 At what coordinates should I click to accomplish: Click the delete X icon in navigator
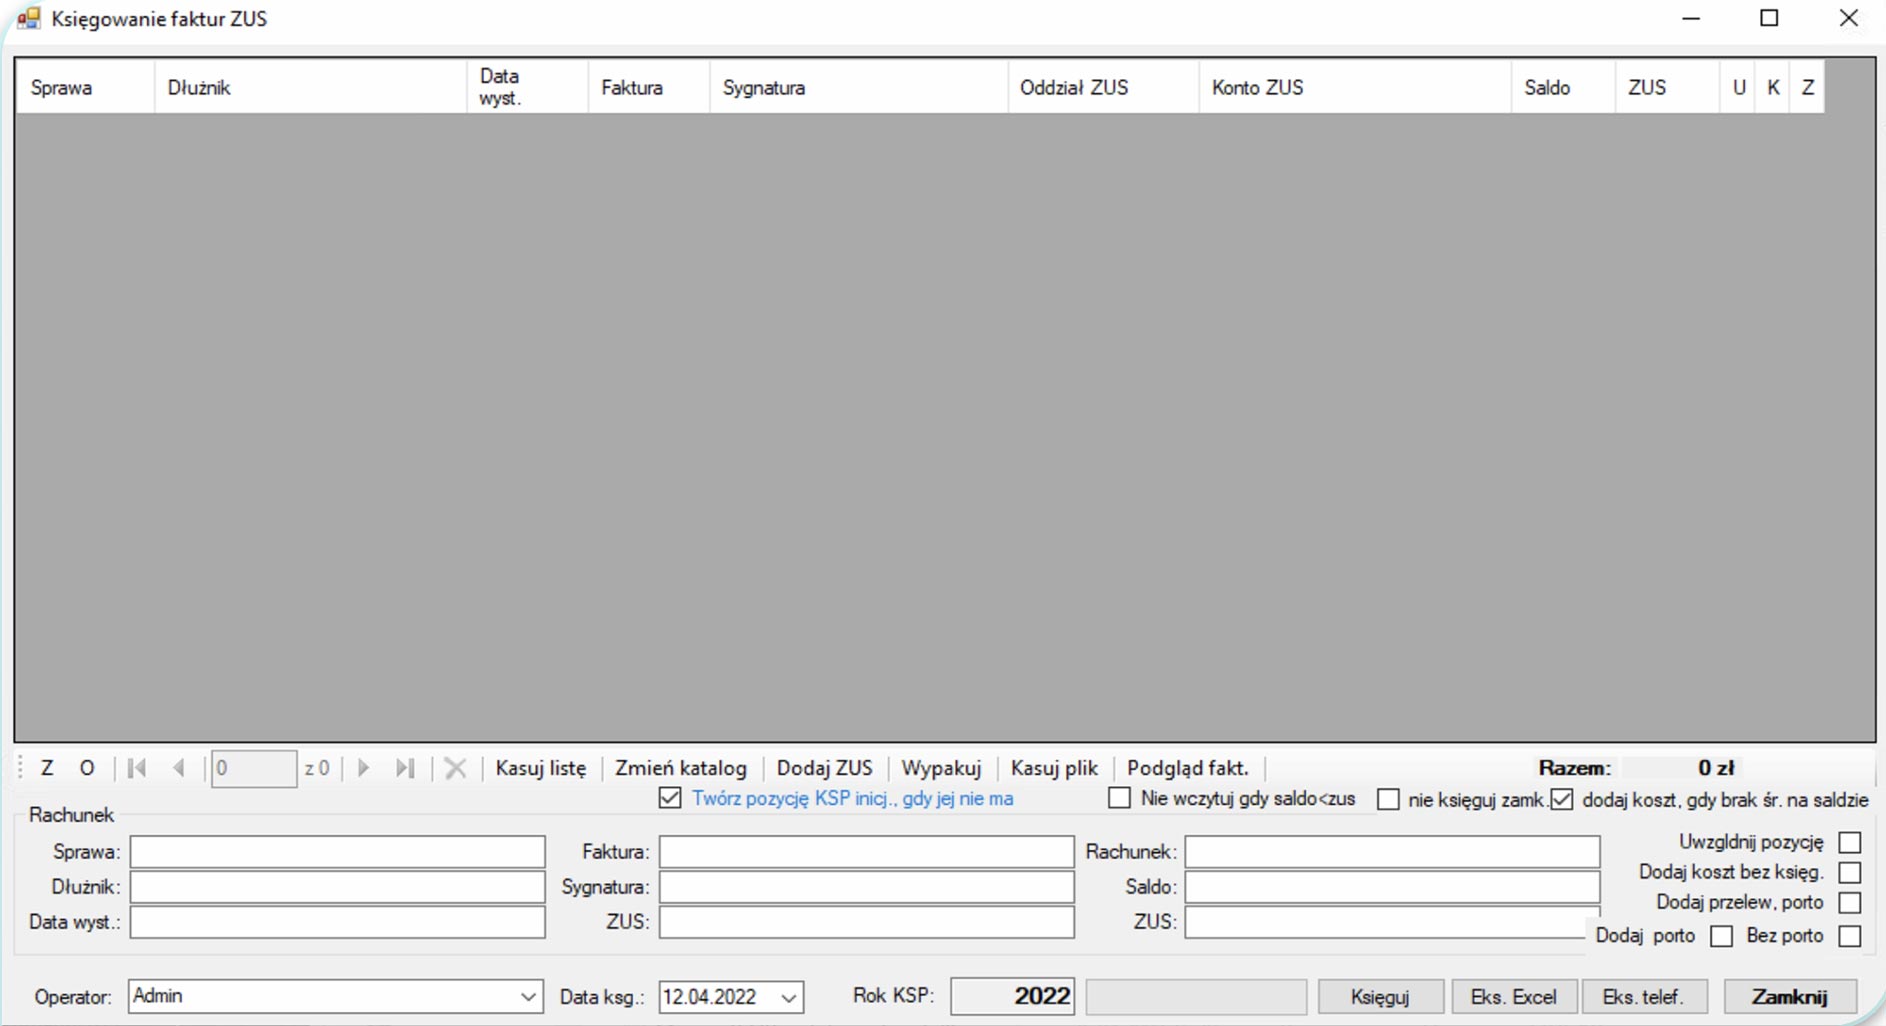click(455, 768)
